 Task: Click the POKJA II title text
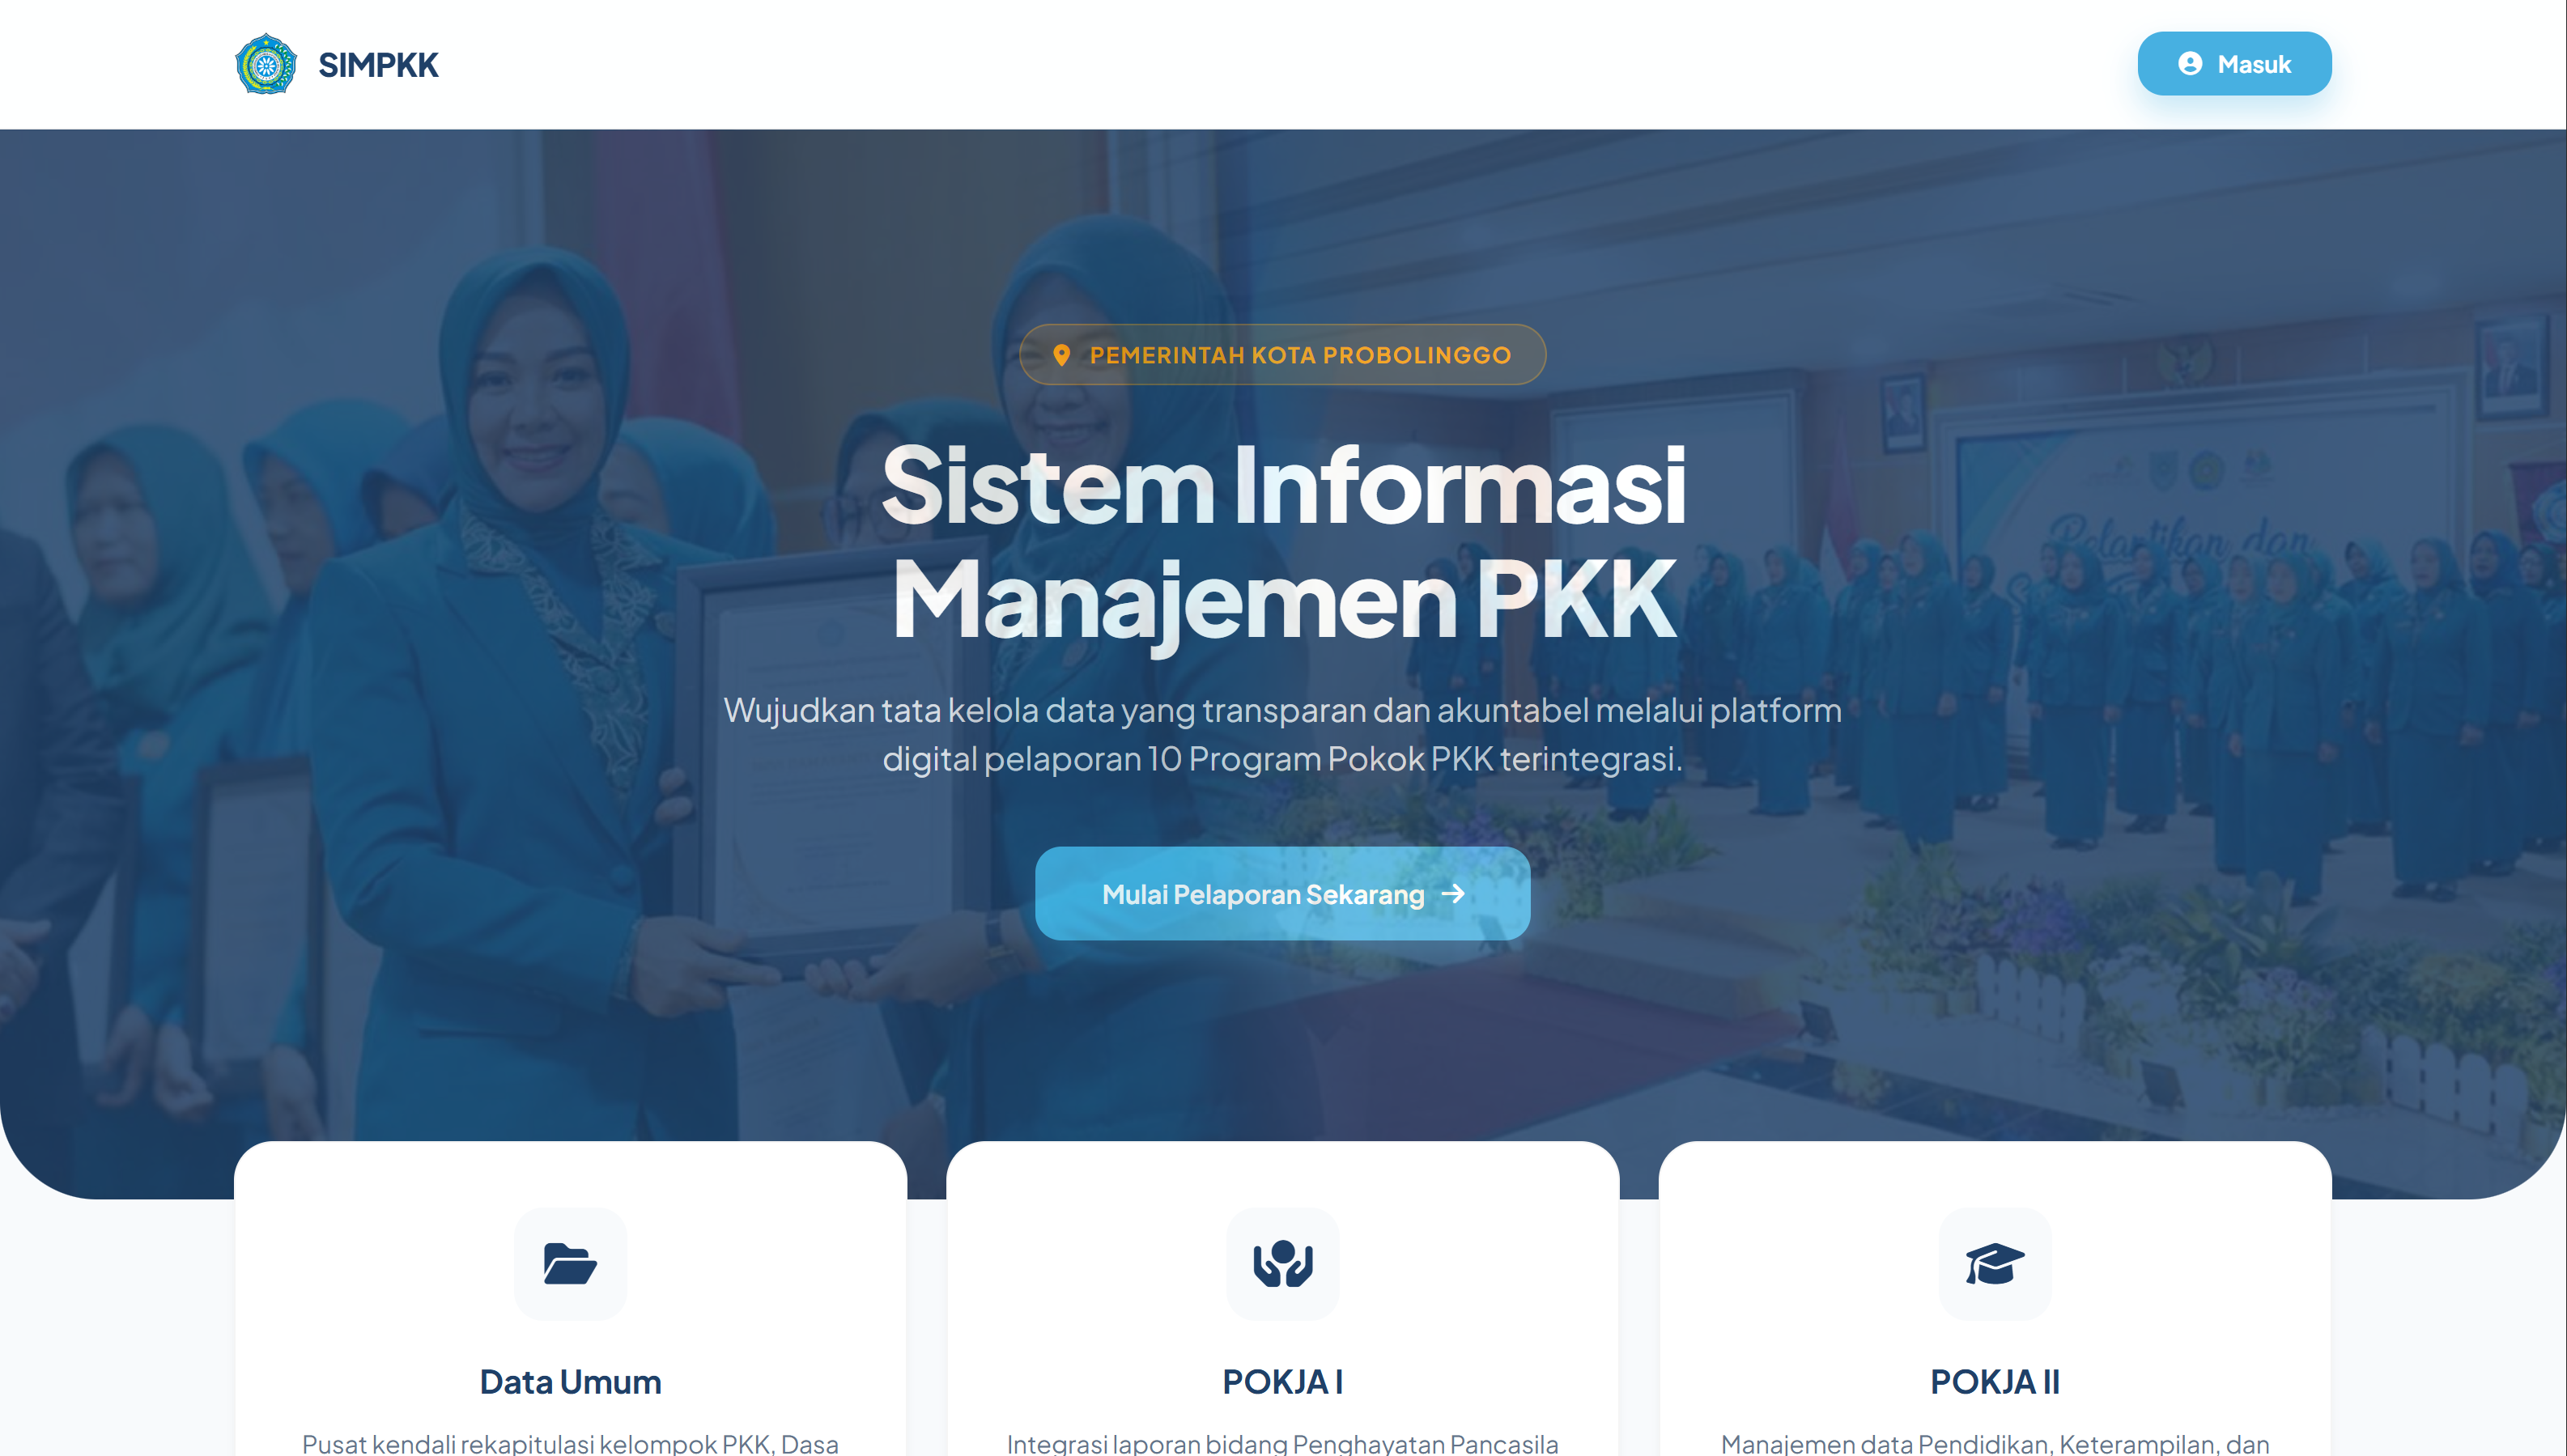pyautogui.click(x=1995, y=1382)
